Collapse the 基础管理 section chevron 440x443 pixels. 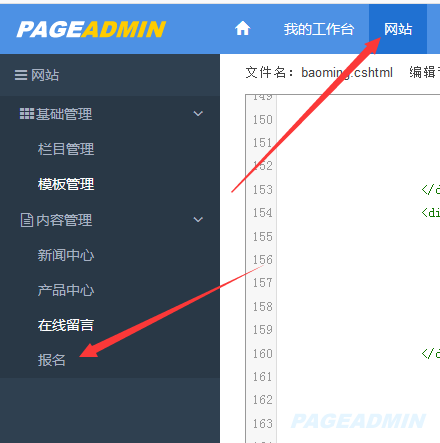tap(198, 114)
